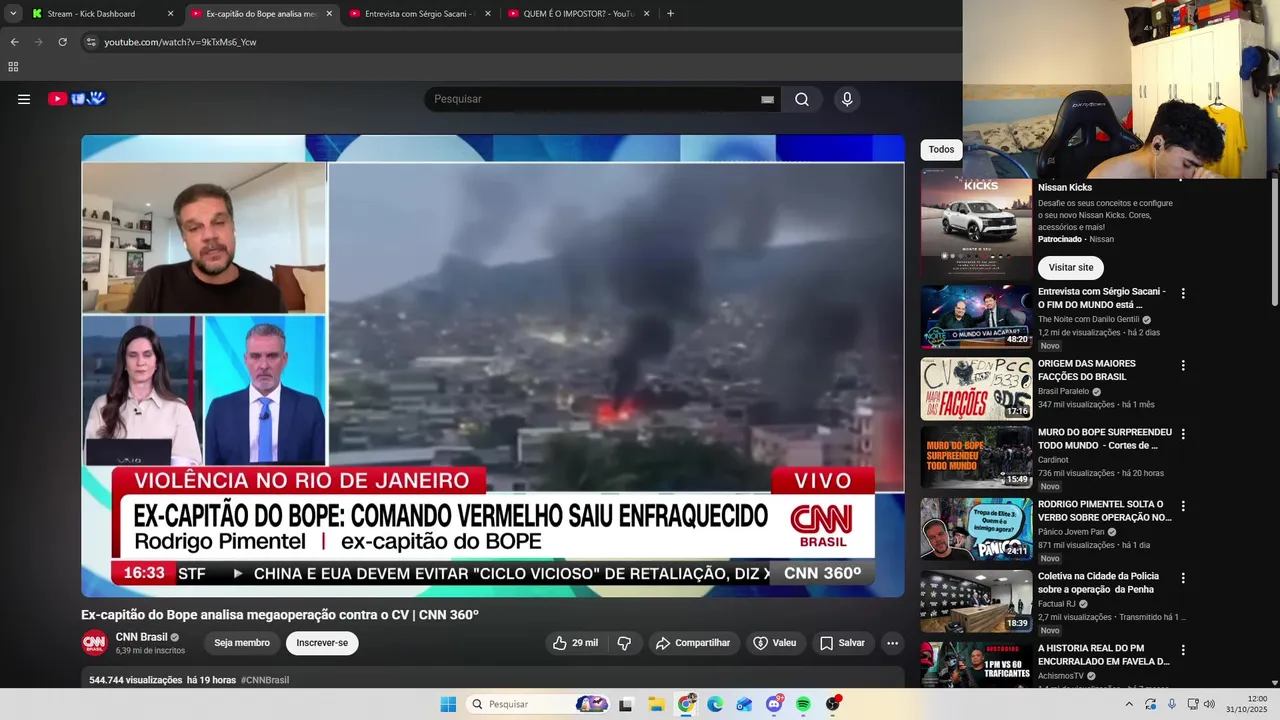Click the Seja membro button
The width and height of the screenshot is (1280, 720).
[x=242, y=643]
